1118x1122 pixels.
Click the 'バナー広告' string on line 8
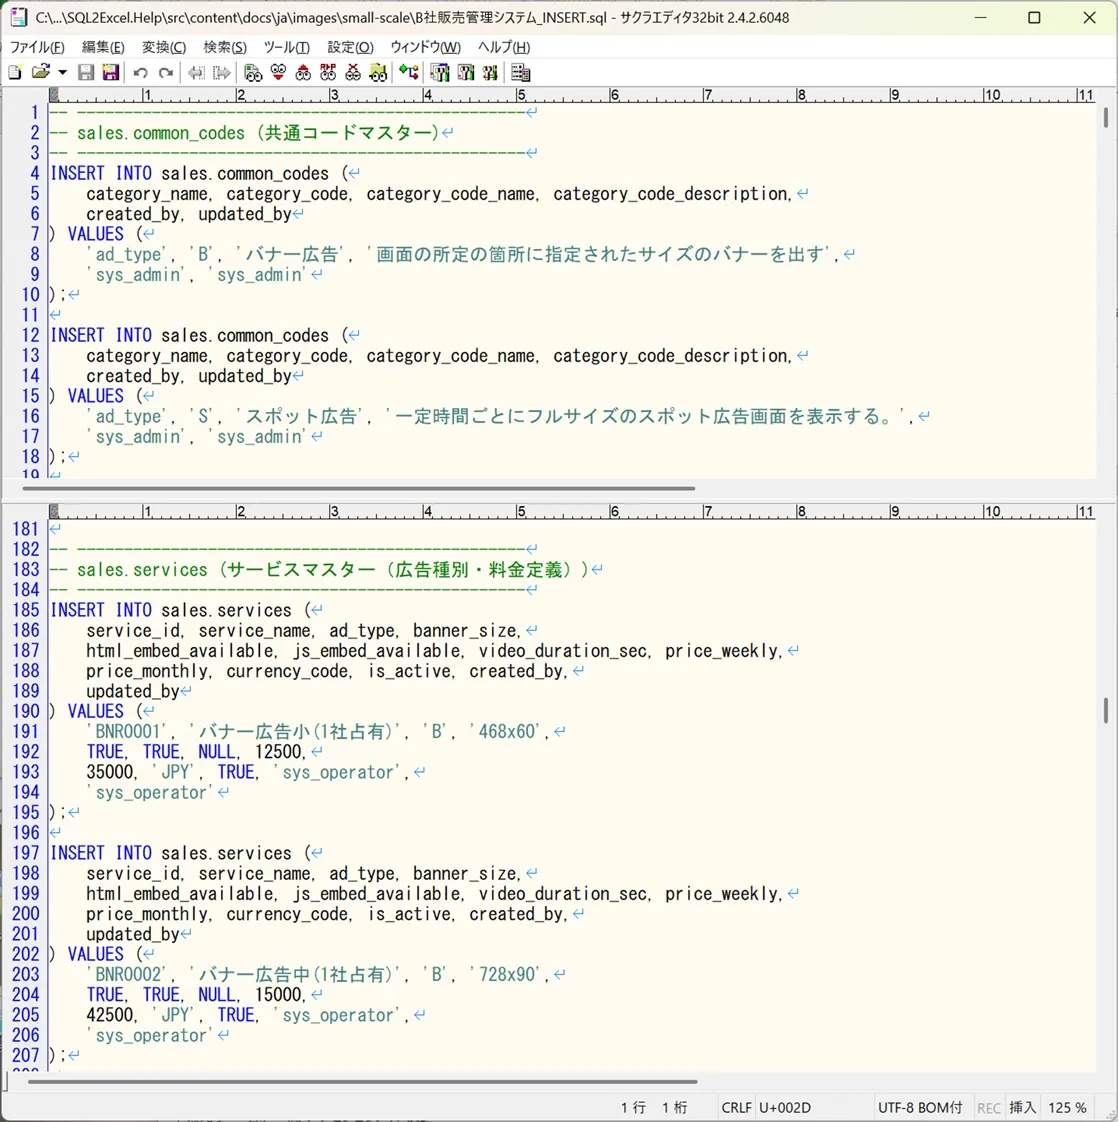(291, 254)
